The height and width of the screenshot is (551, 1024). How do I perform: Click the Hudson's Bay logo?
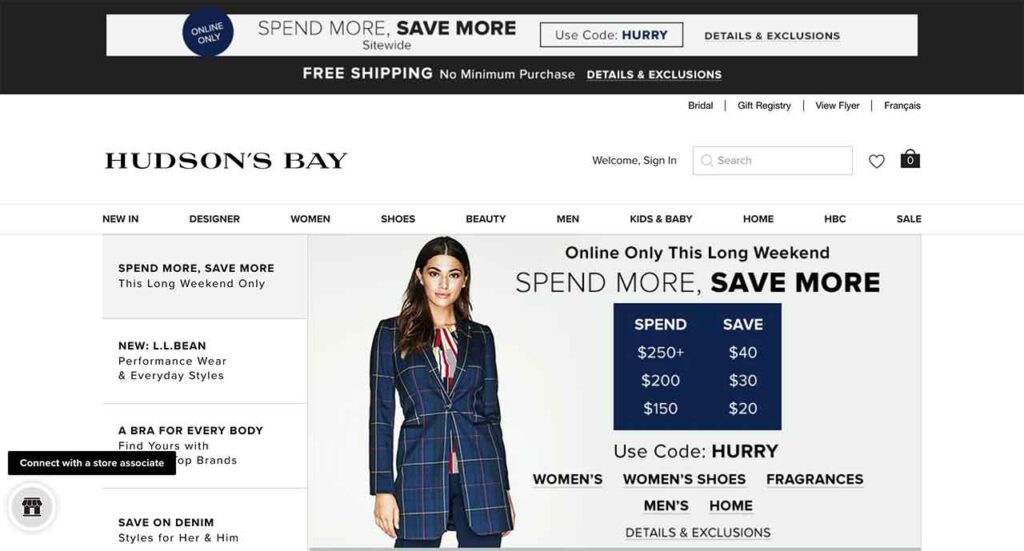(x=226, y=161)
